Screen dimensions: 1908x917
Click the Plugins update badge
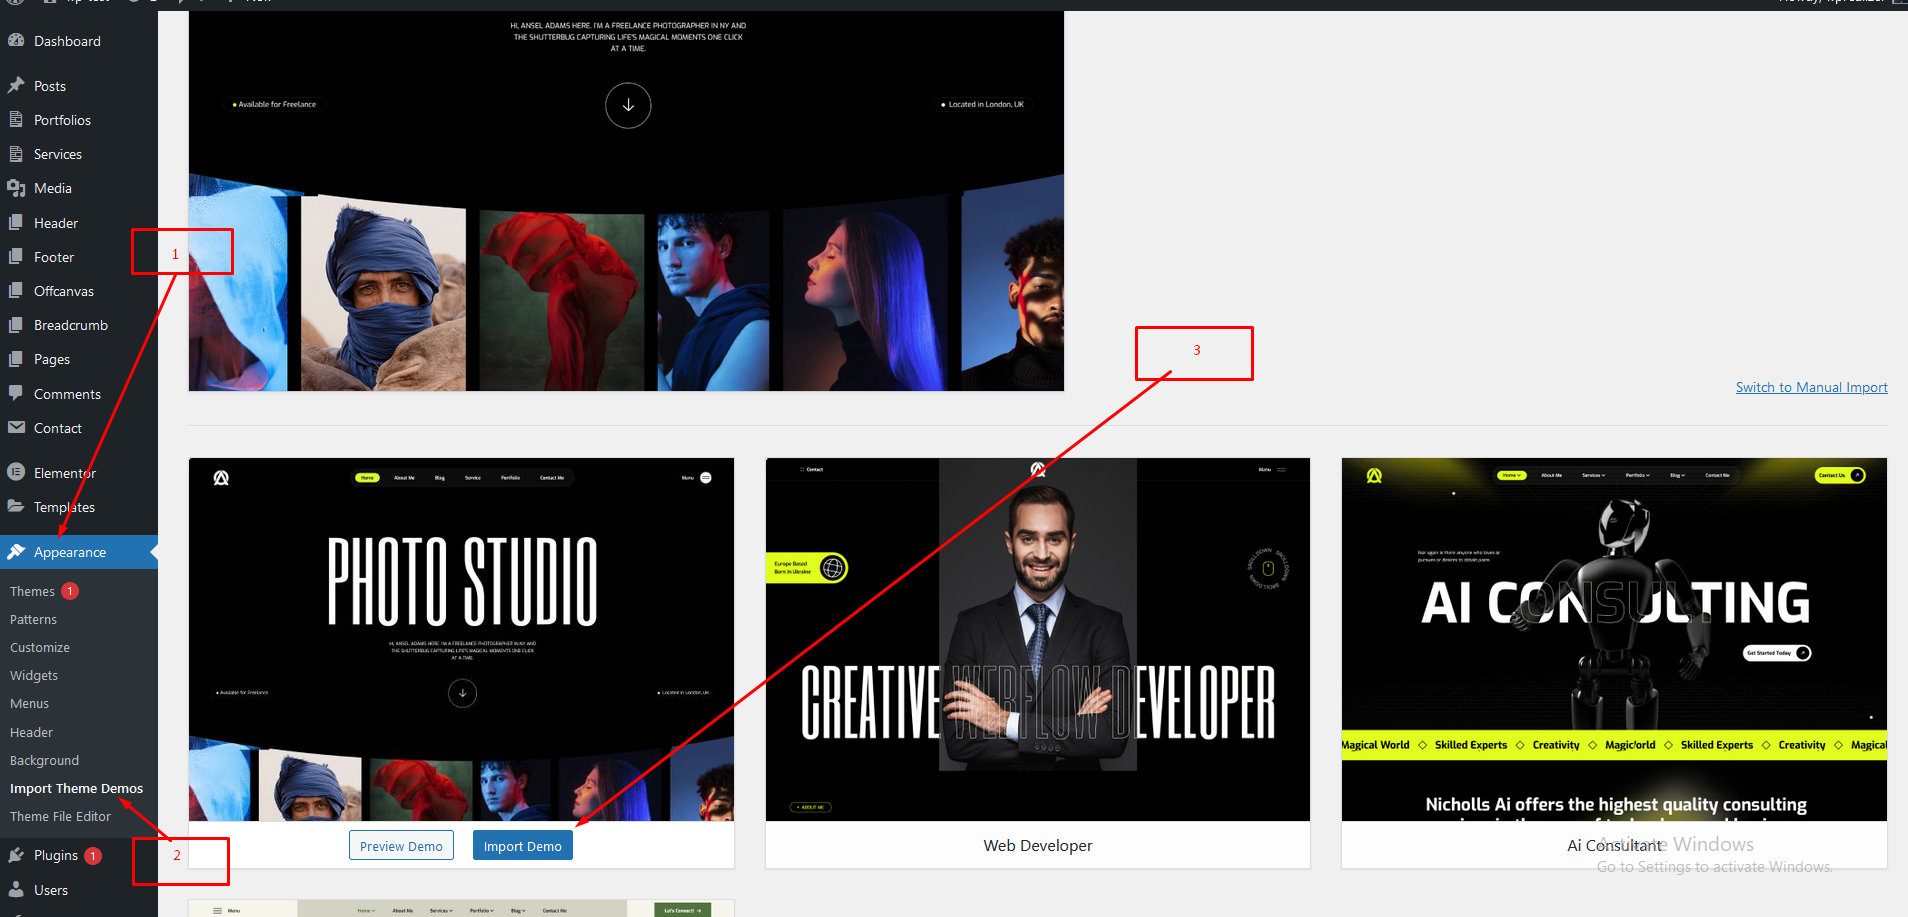(93, 856)
